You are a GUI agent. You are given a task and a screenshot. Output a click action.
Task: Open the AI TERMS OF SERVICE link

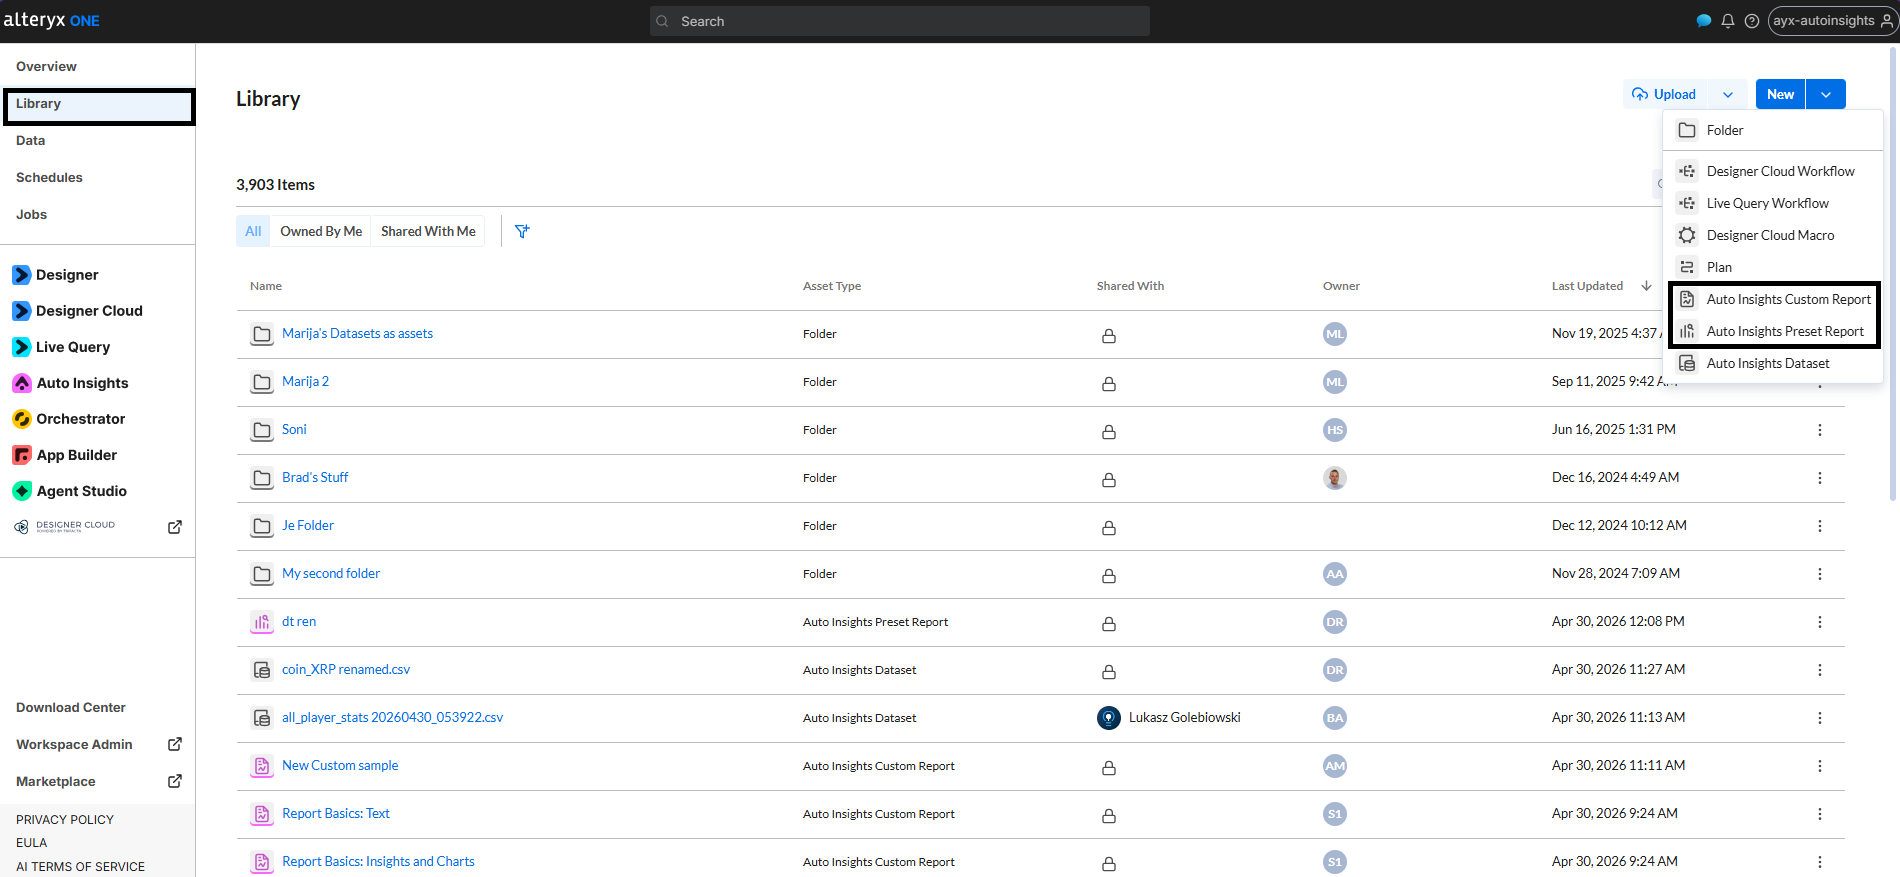click(x=80, y=867)
